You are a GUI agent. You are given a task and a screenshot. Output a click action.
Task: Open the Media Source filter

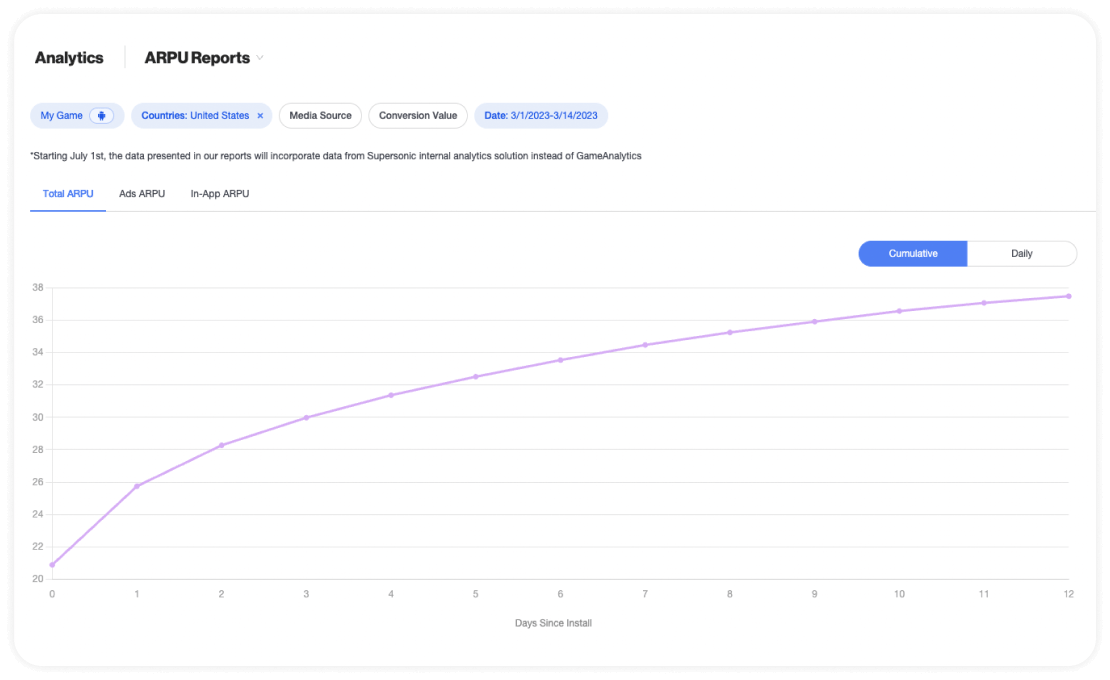(320, 116)
